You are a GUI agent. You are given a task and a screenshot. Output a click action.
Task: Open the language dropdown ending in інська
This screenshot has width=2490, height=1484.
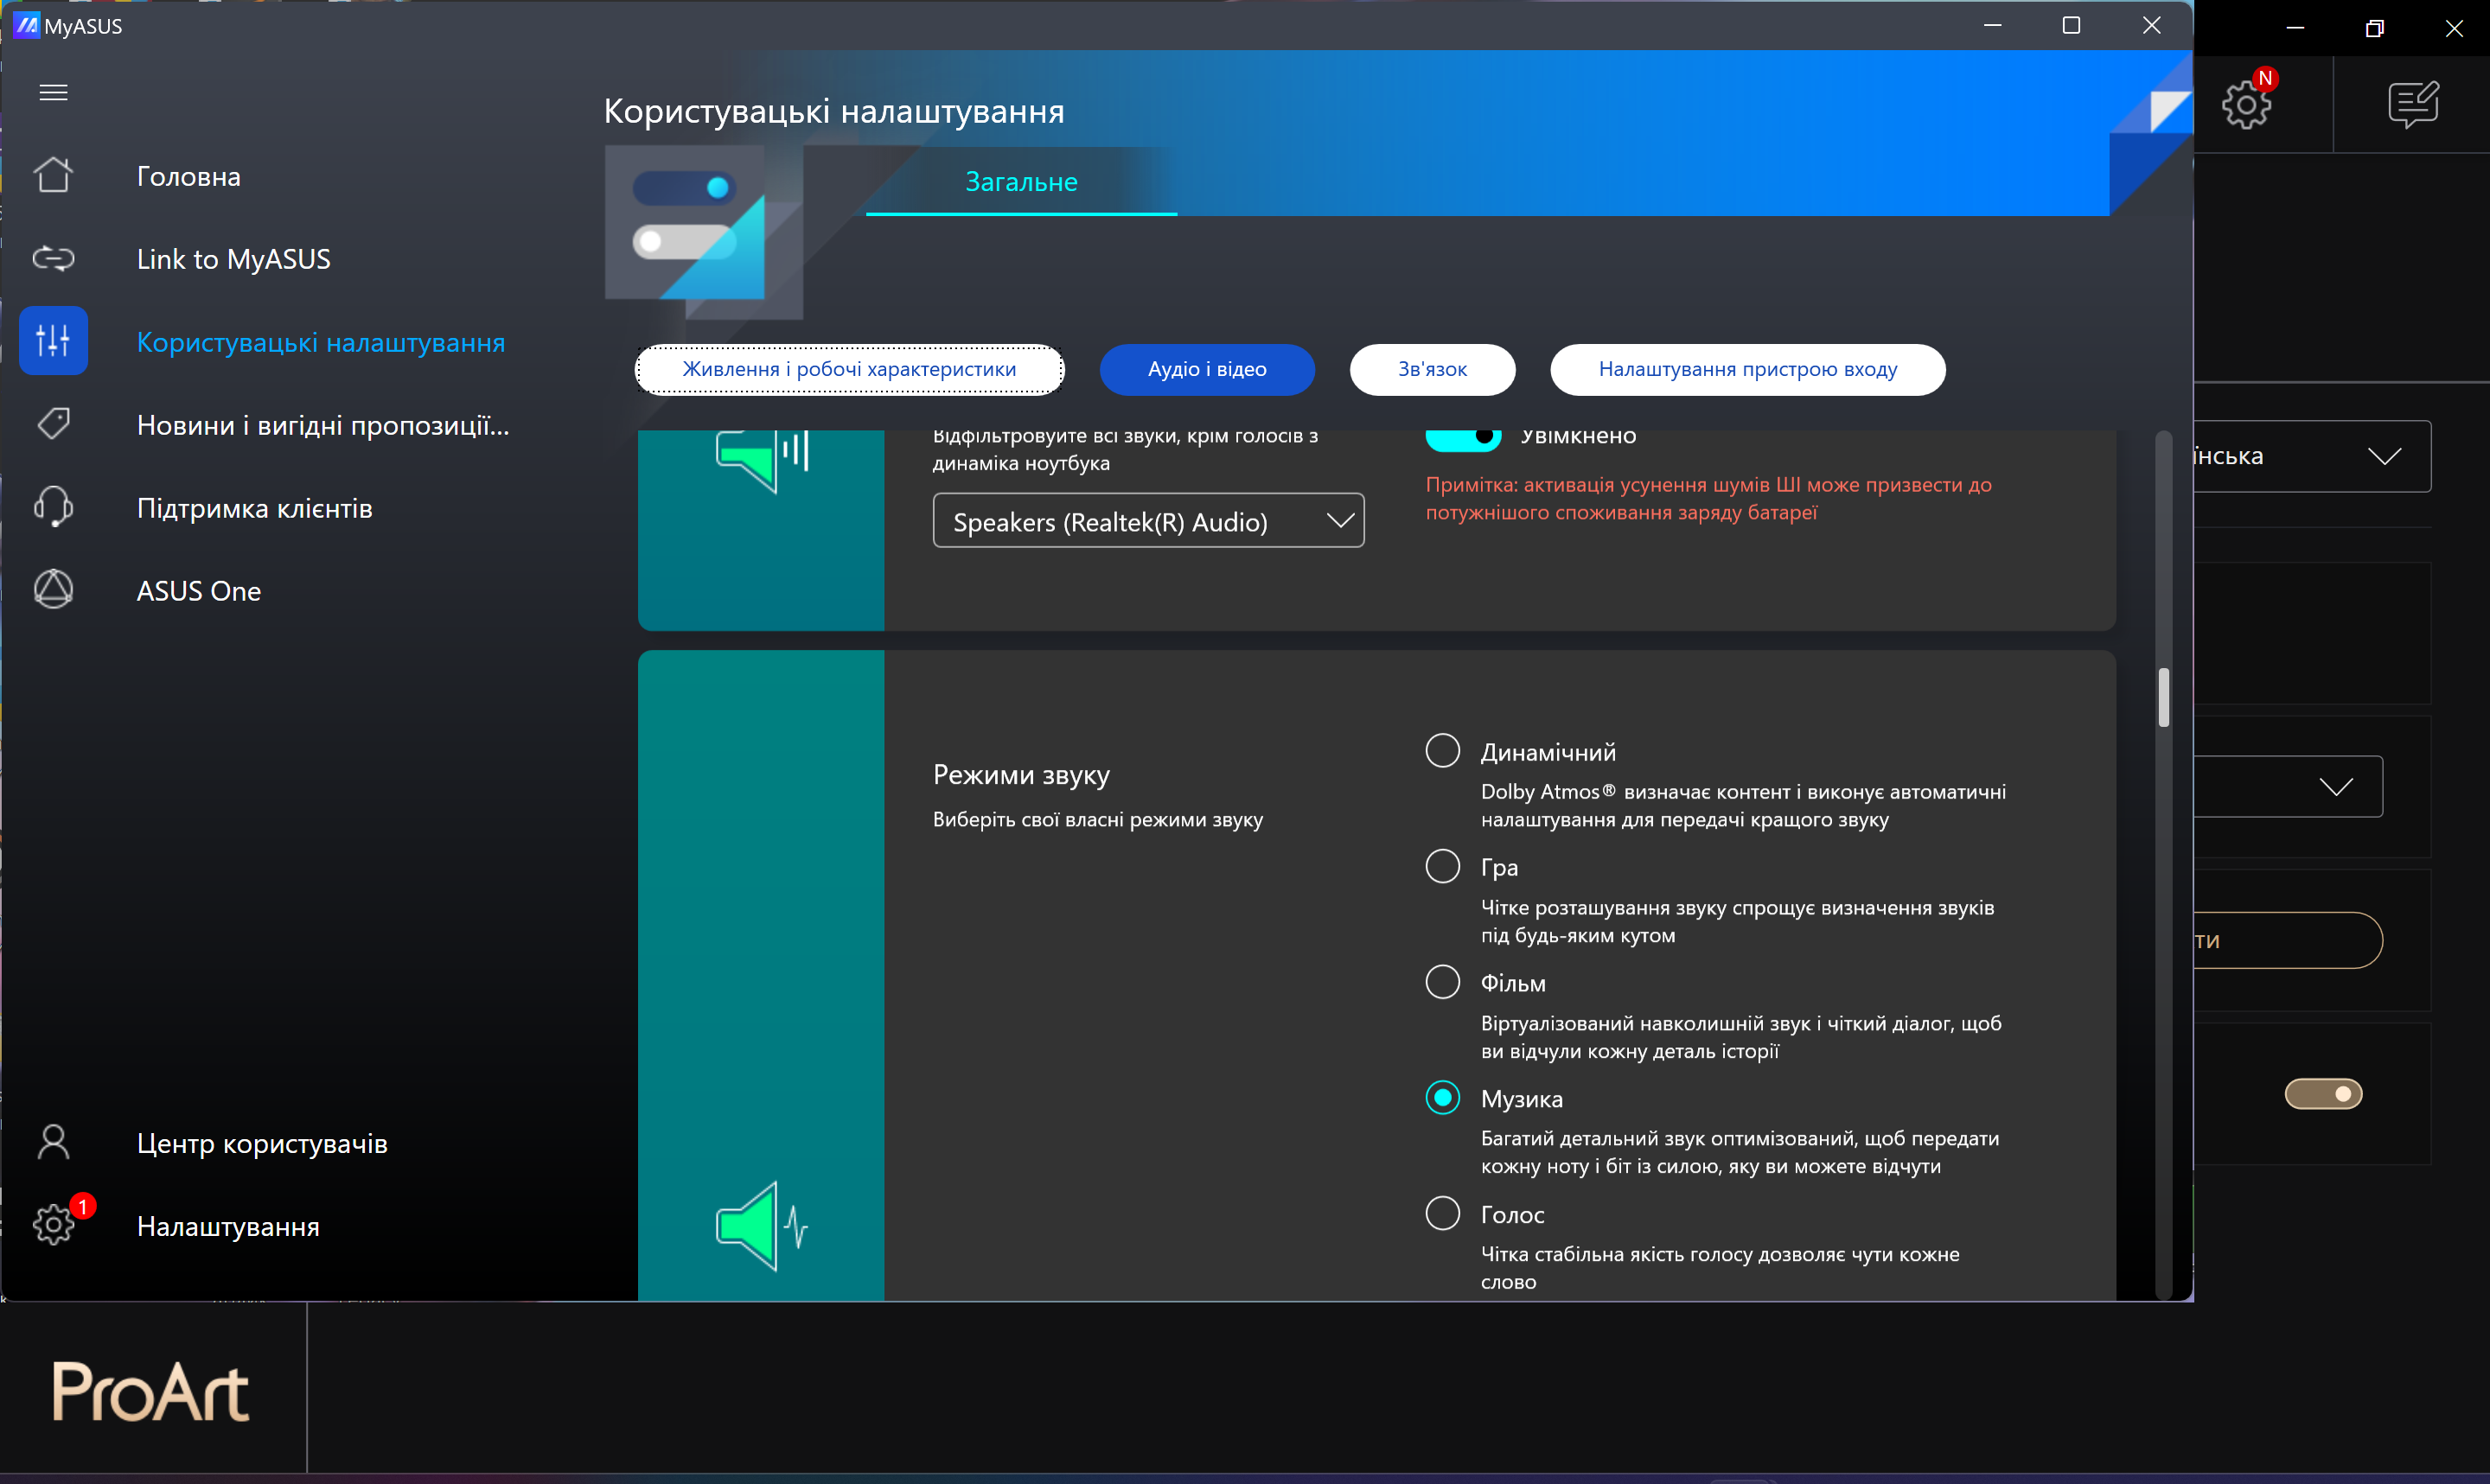pos(2310,456)
